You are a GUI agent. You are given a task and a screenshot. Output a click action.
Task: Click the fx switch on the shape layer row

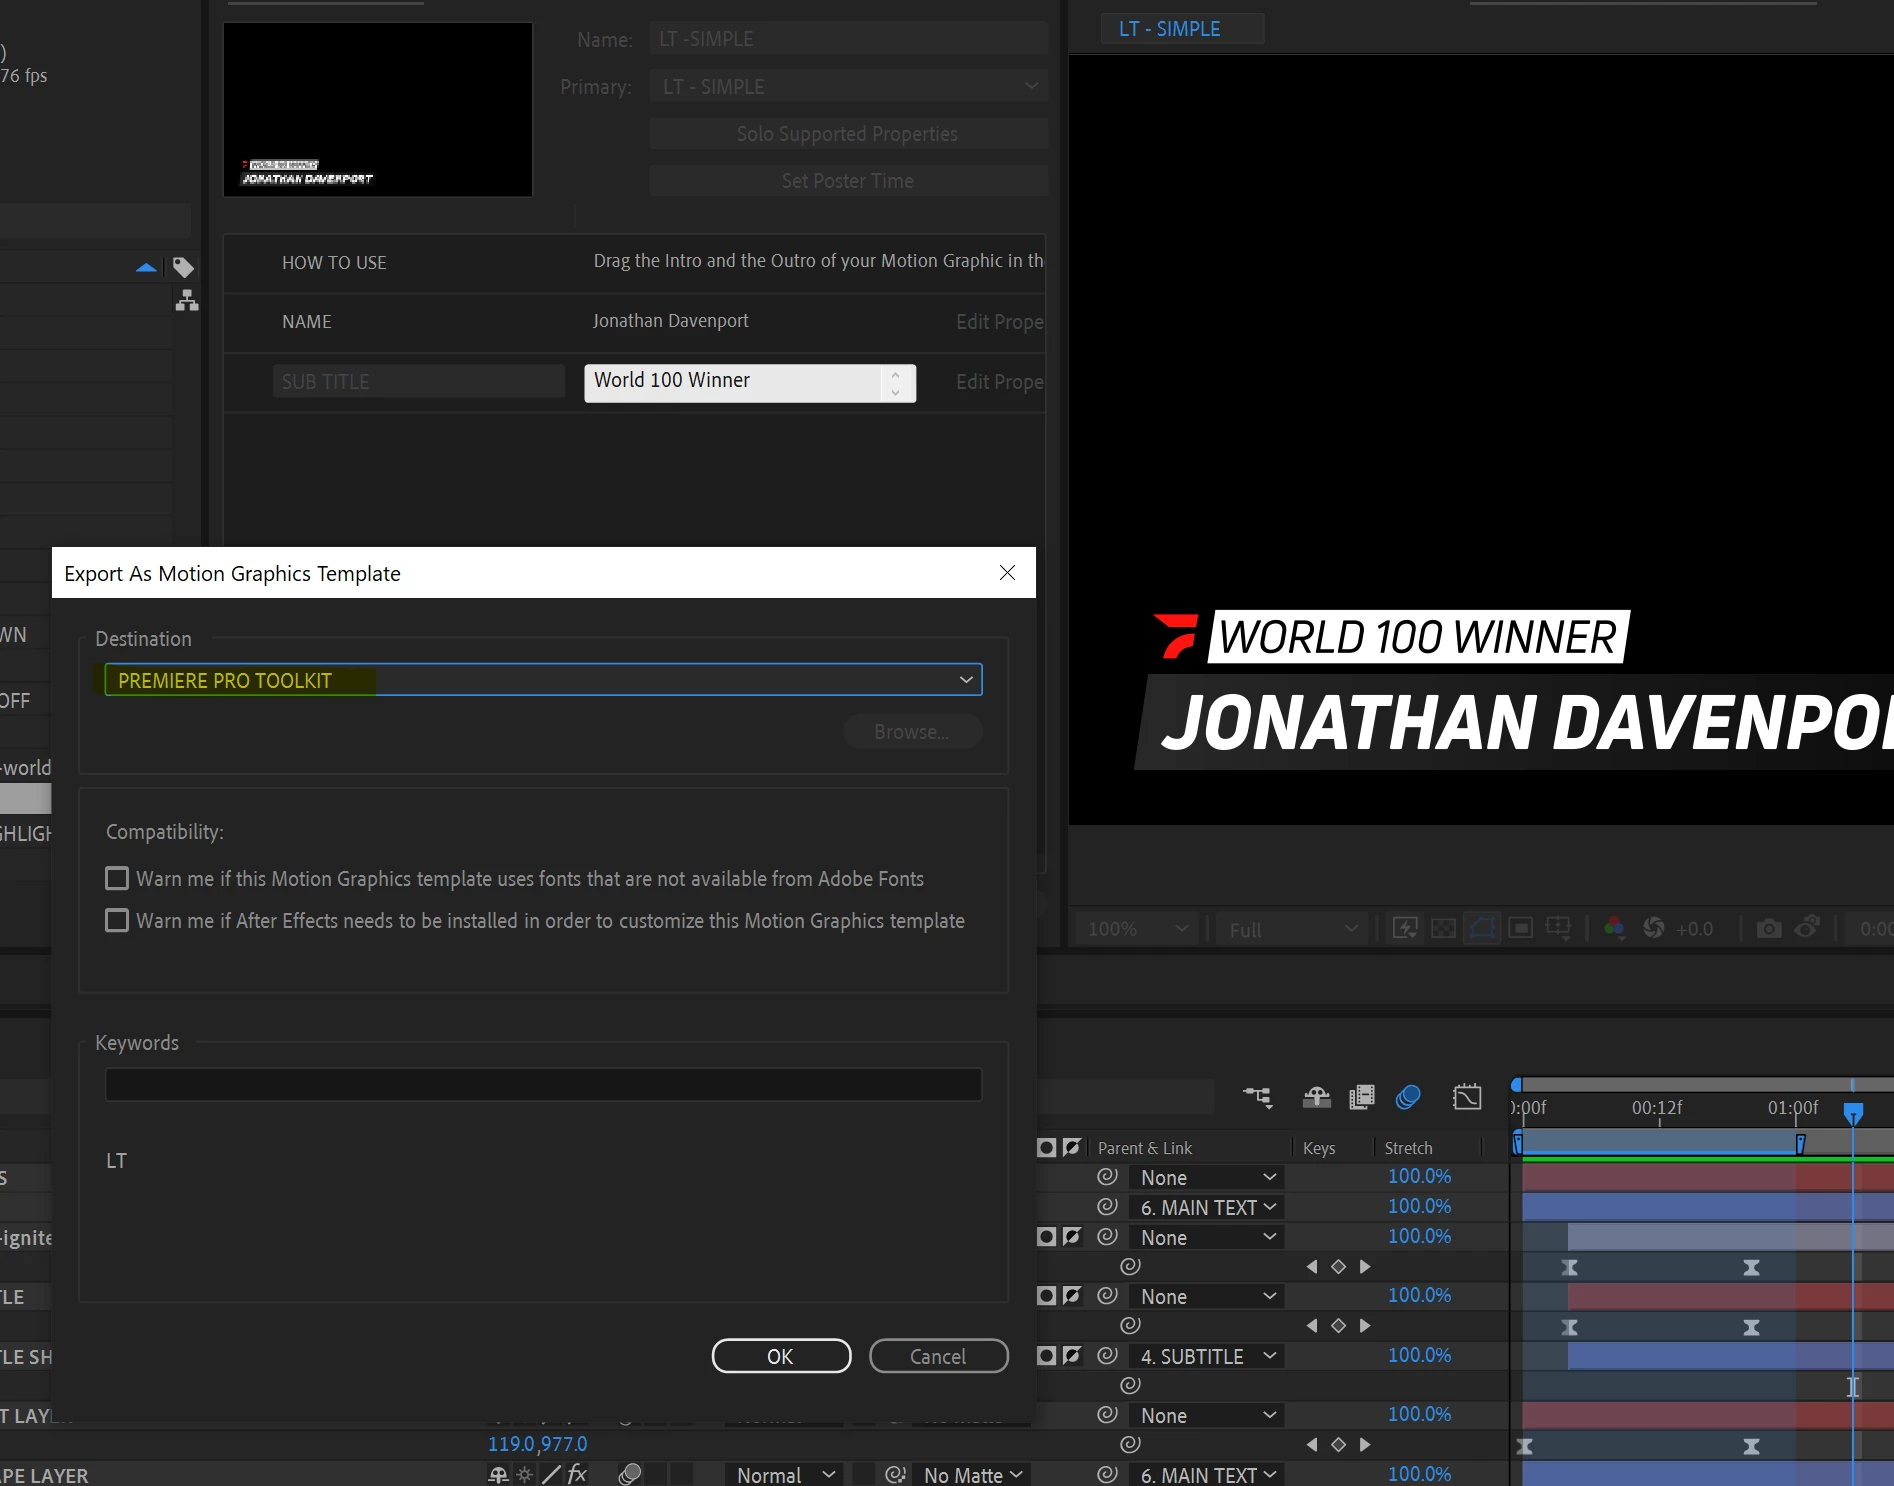click(x=577, y=1474)
